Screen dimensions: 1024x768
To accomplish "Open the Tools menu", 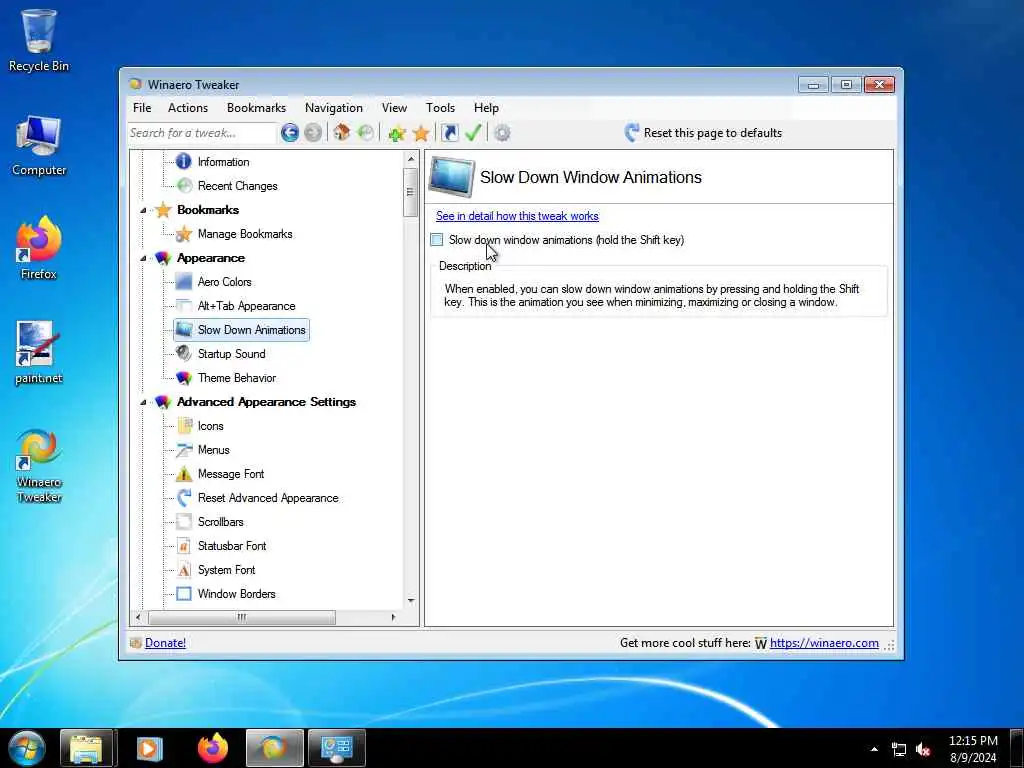I will tap(440, 108).
